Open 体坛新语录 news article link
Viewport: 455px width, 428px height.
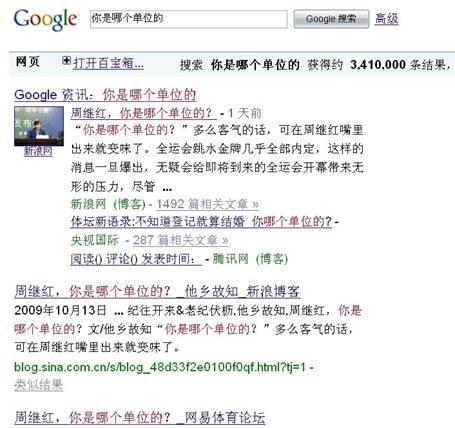point(201,222)
